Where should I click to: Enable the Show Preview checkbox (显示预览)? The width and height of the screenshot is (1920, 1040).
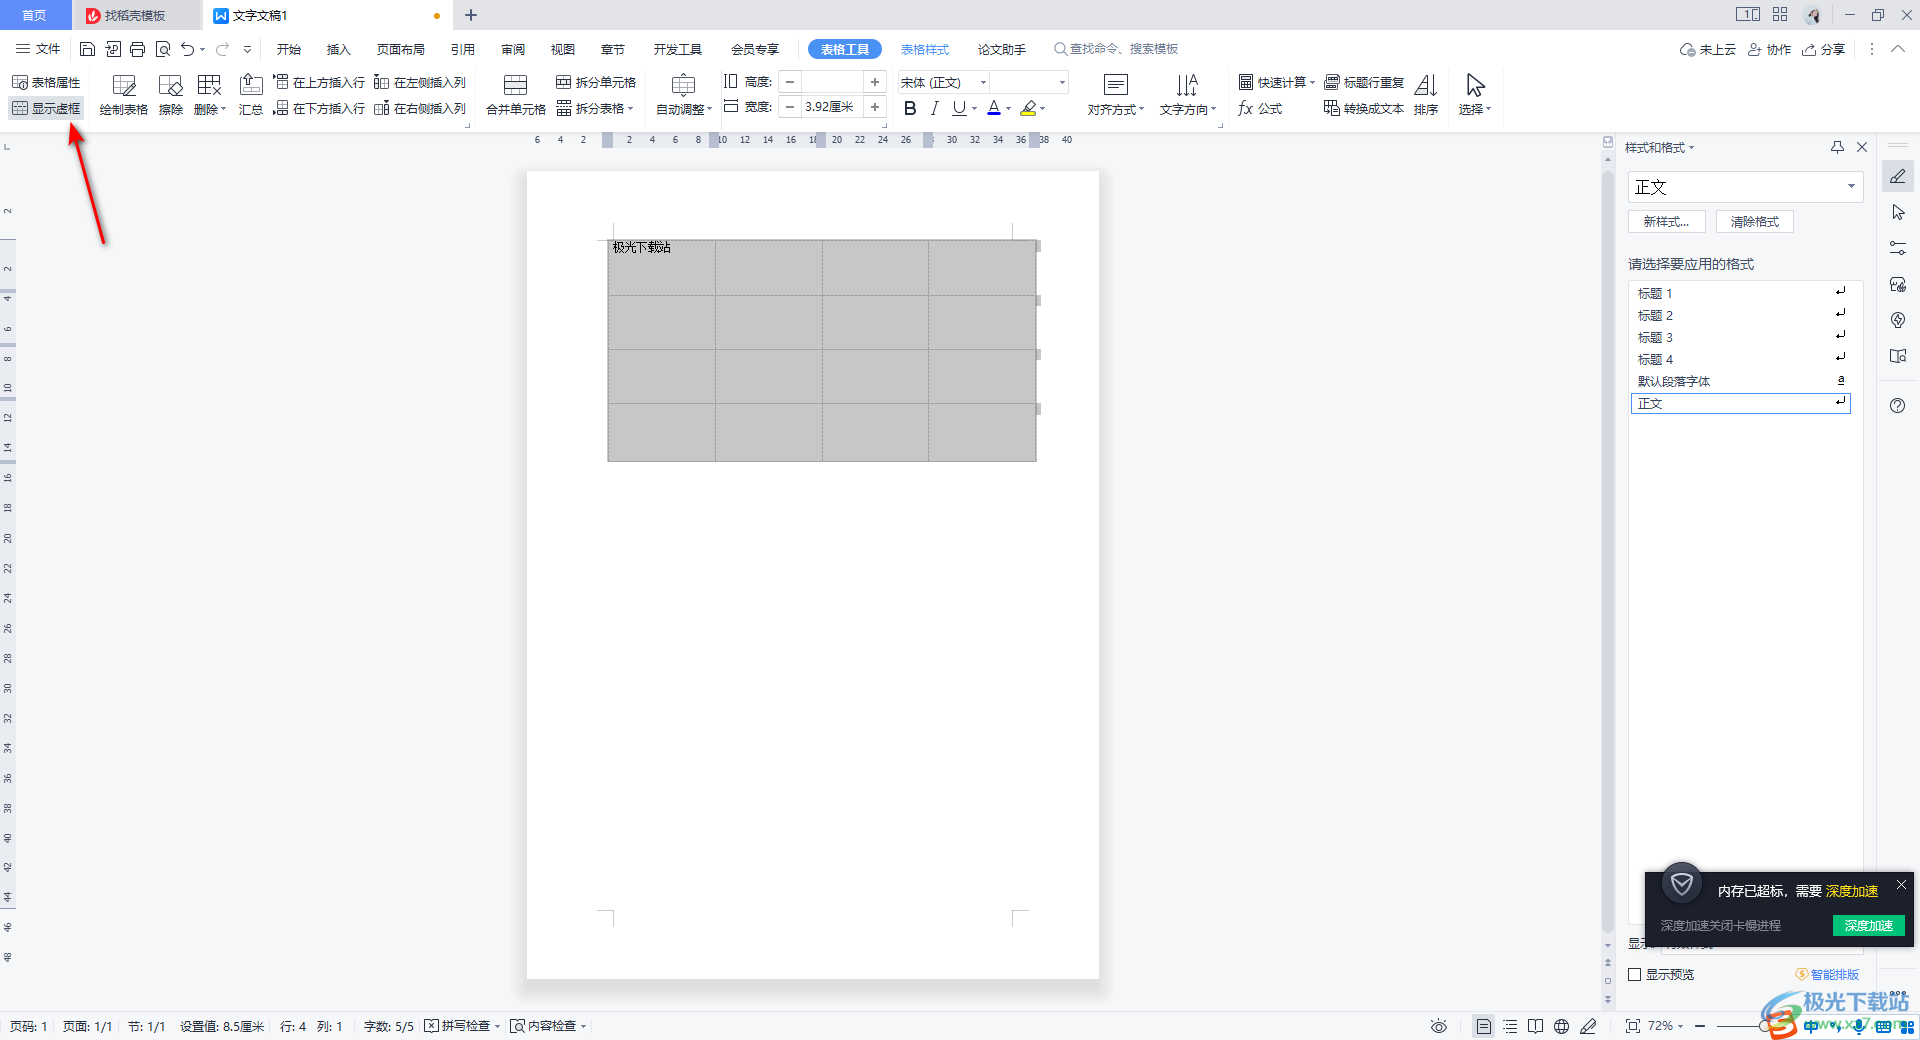(1635, 974)
